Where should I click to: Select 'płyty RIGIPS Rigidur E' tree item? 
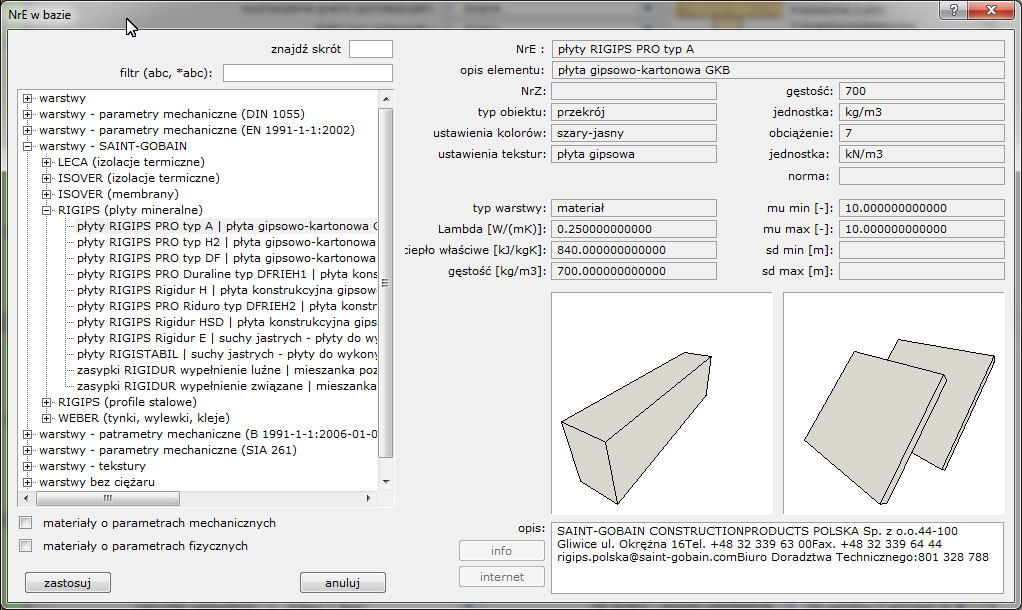[226, 338]
